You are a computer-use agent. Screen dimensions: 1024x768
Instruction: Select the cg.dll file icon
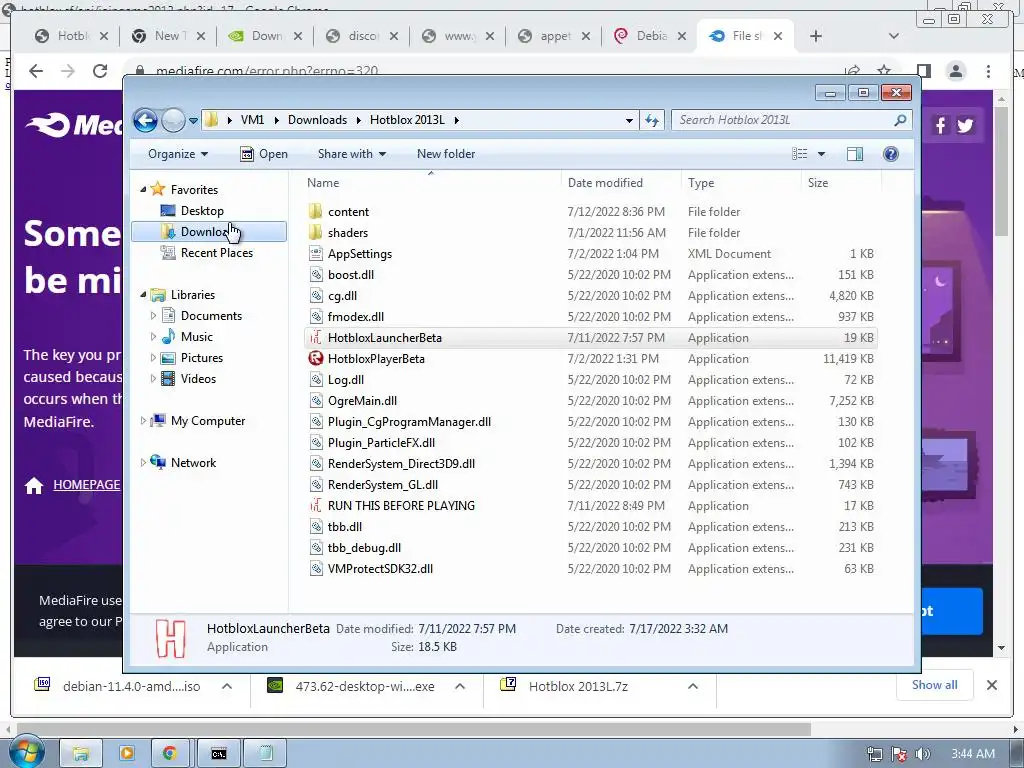point(316,296)
